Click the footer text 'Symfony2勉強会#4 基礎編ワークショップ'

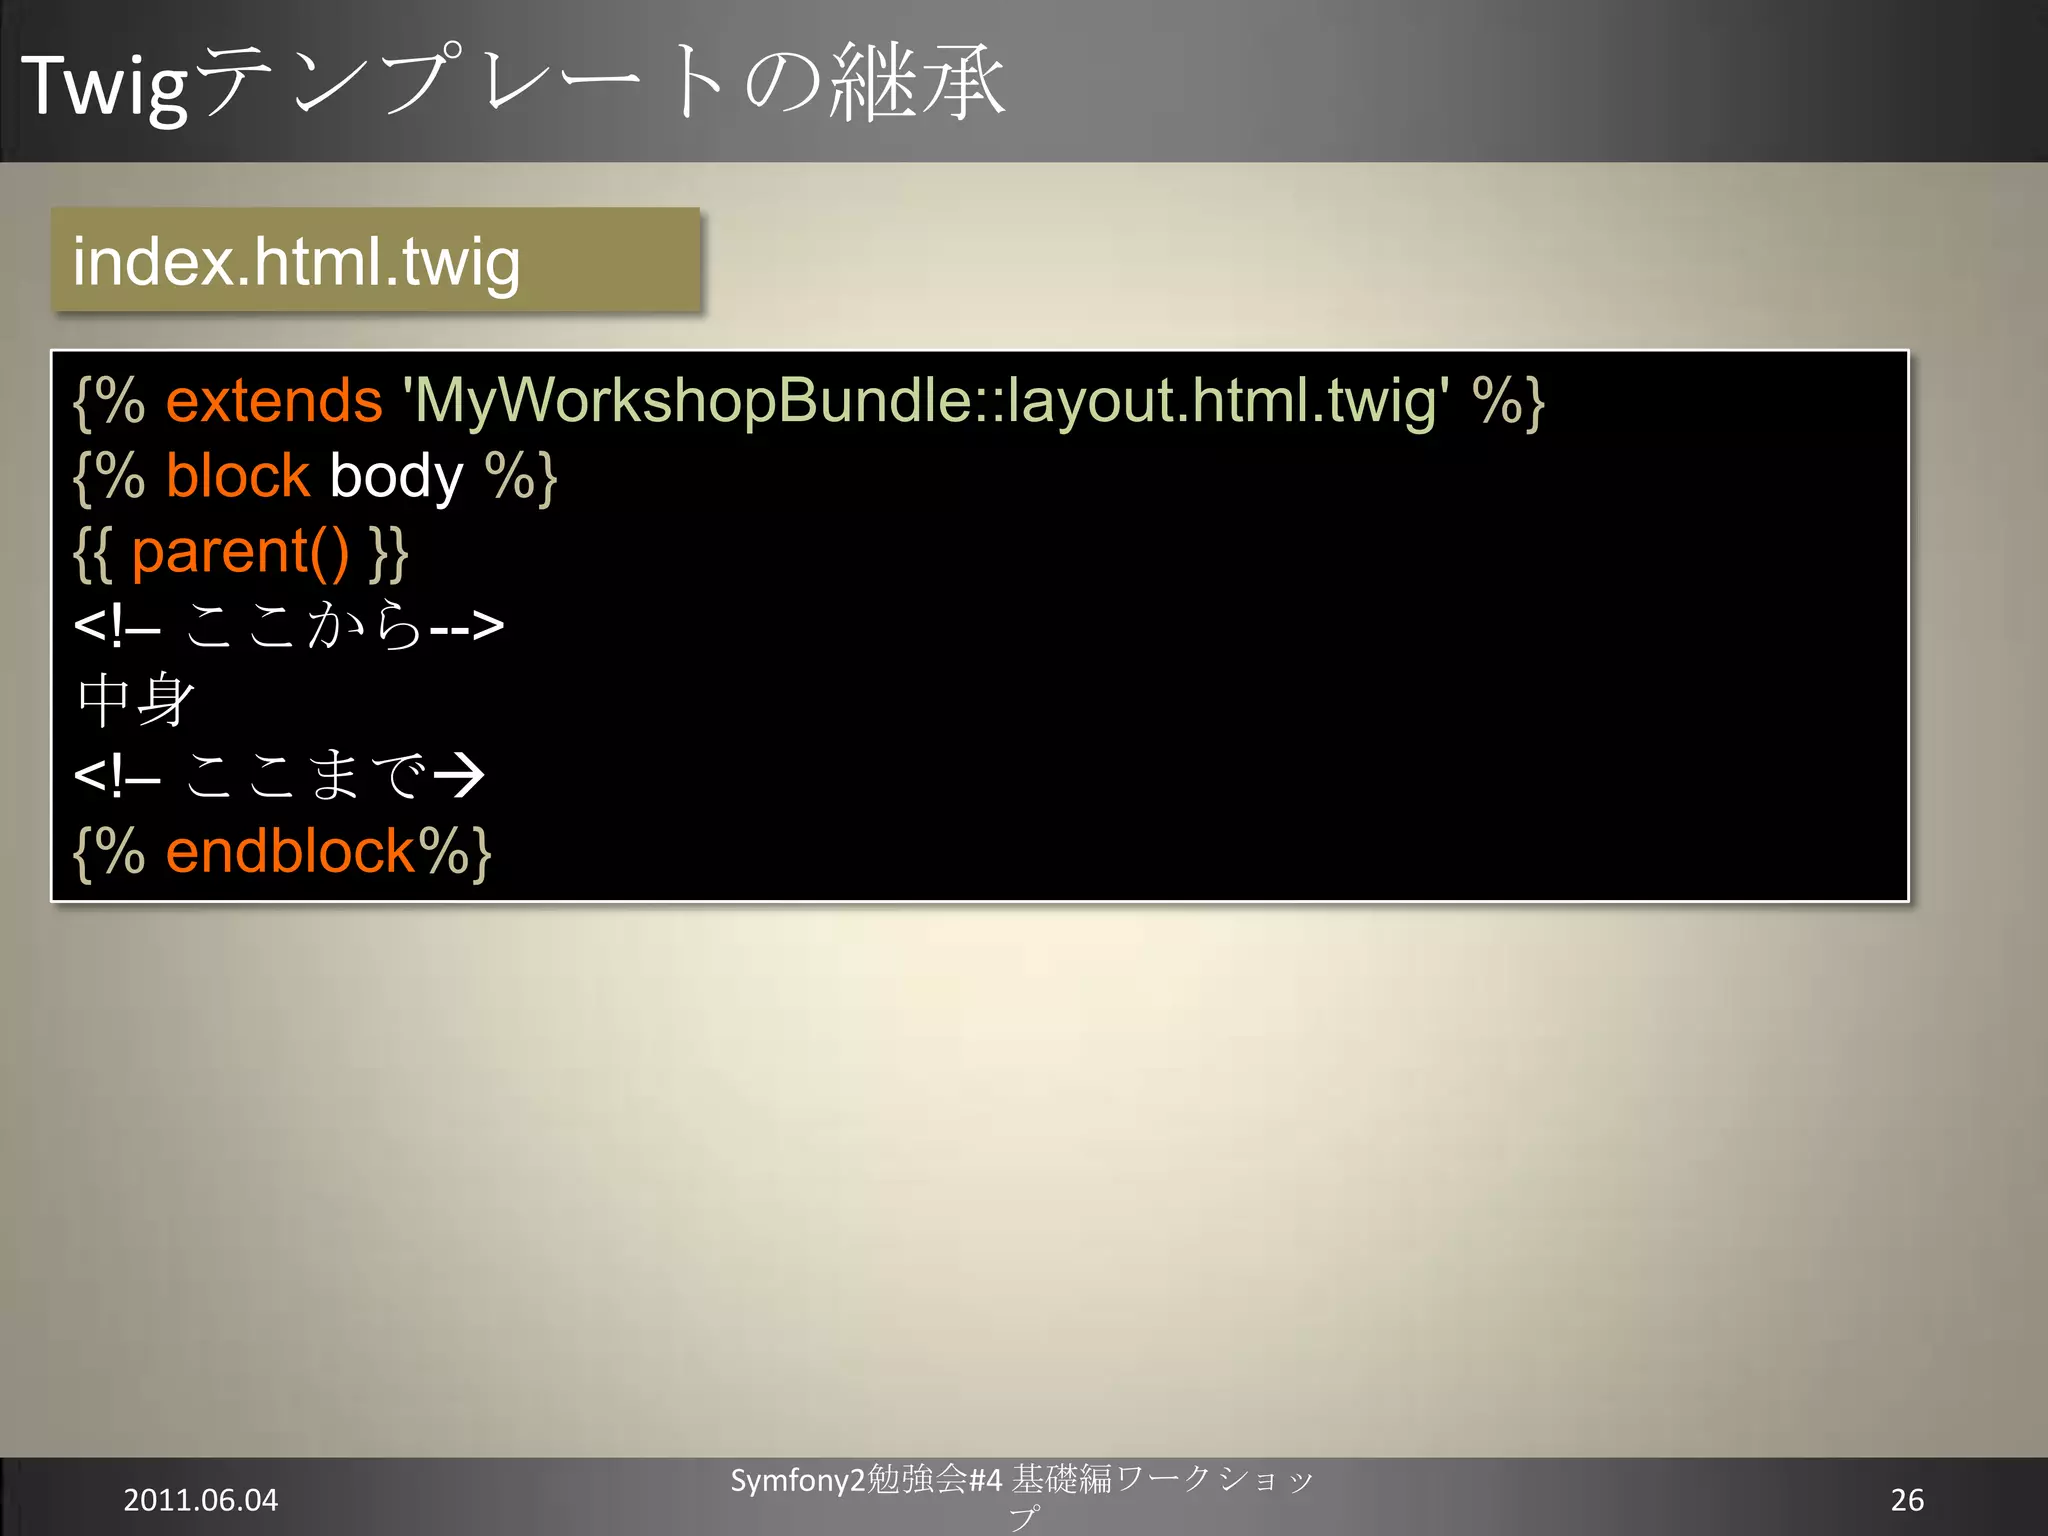point(1022,1497)
